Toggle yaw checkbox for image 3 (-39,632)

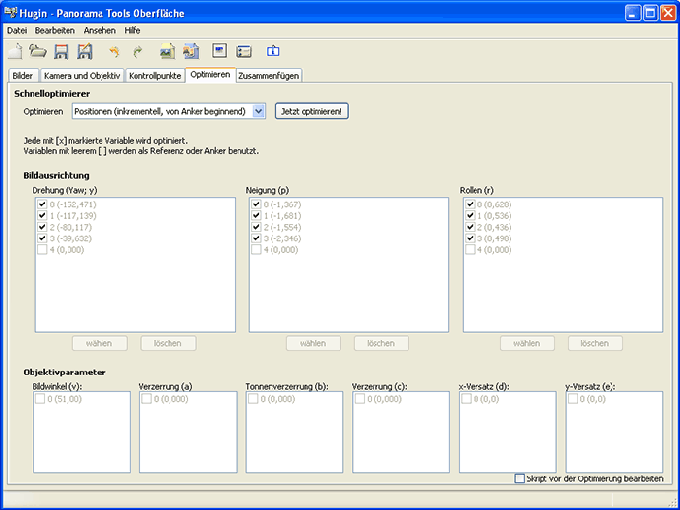(x=42, y=238)
